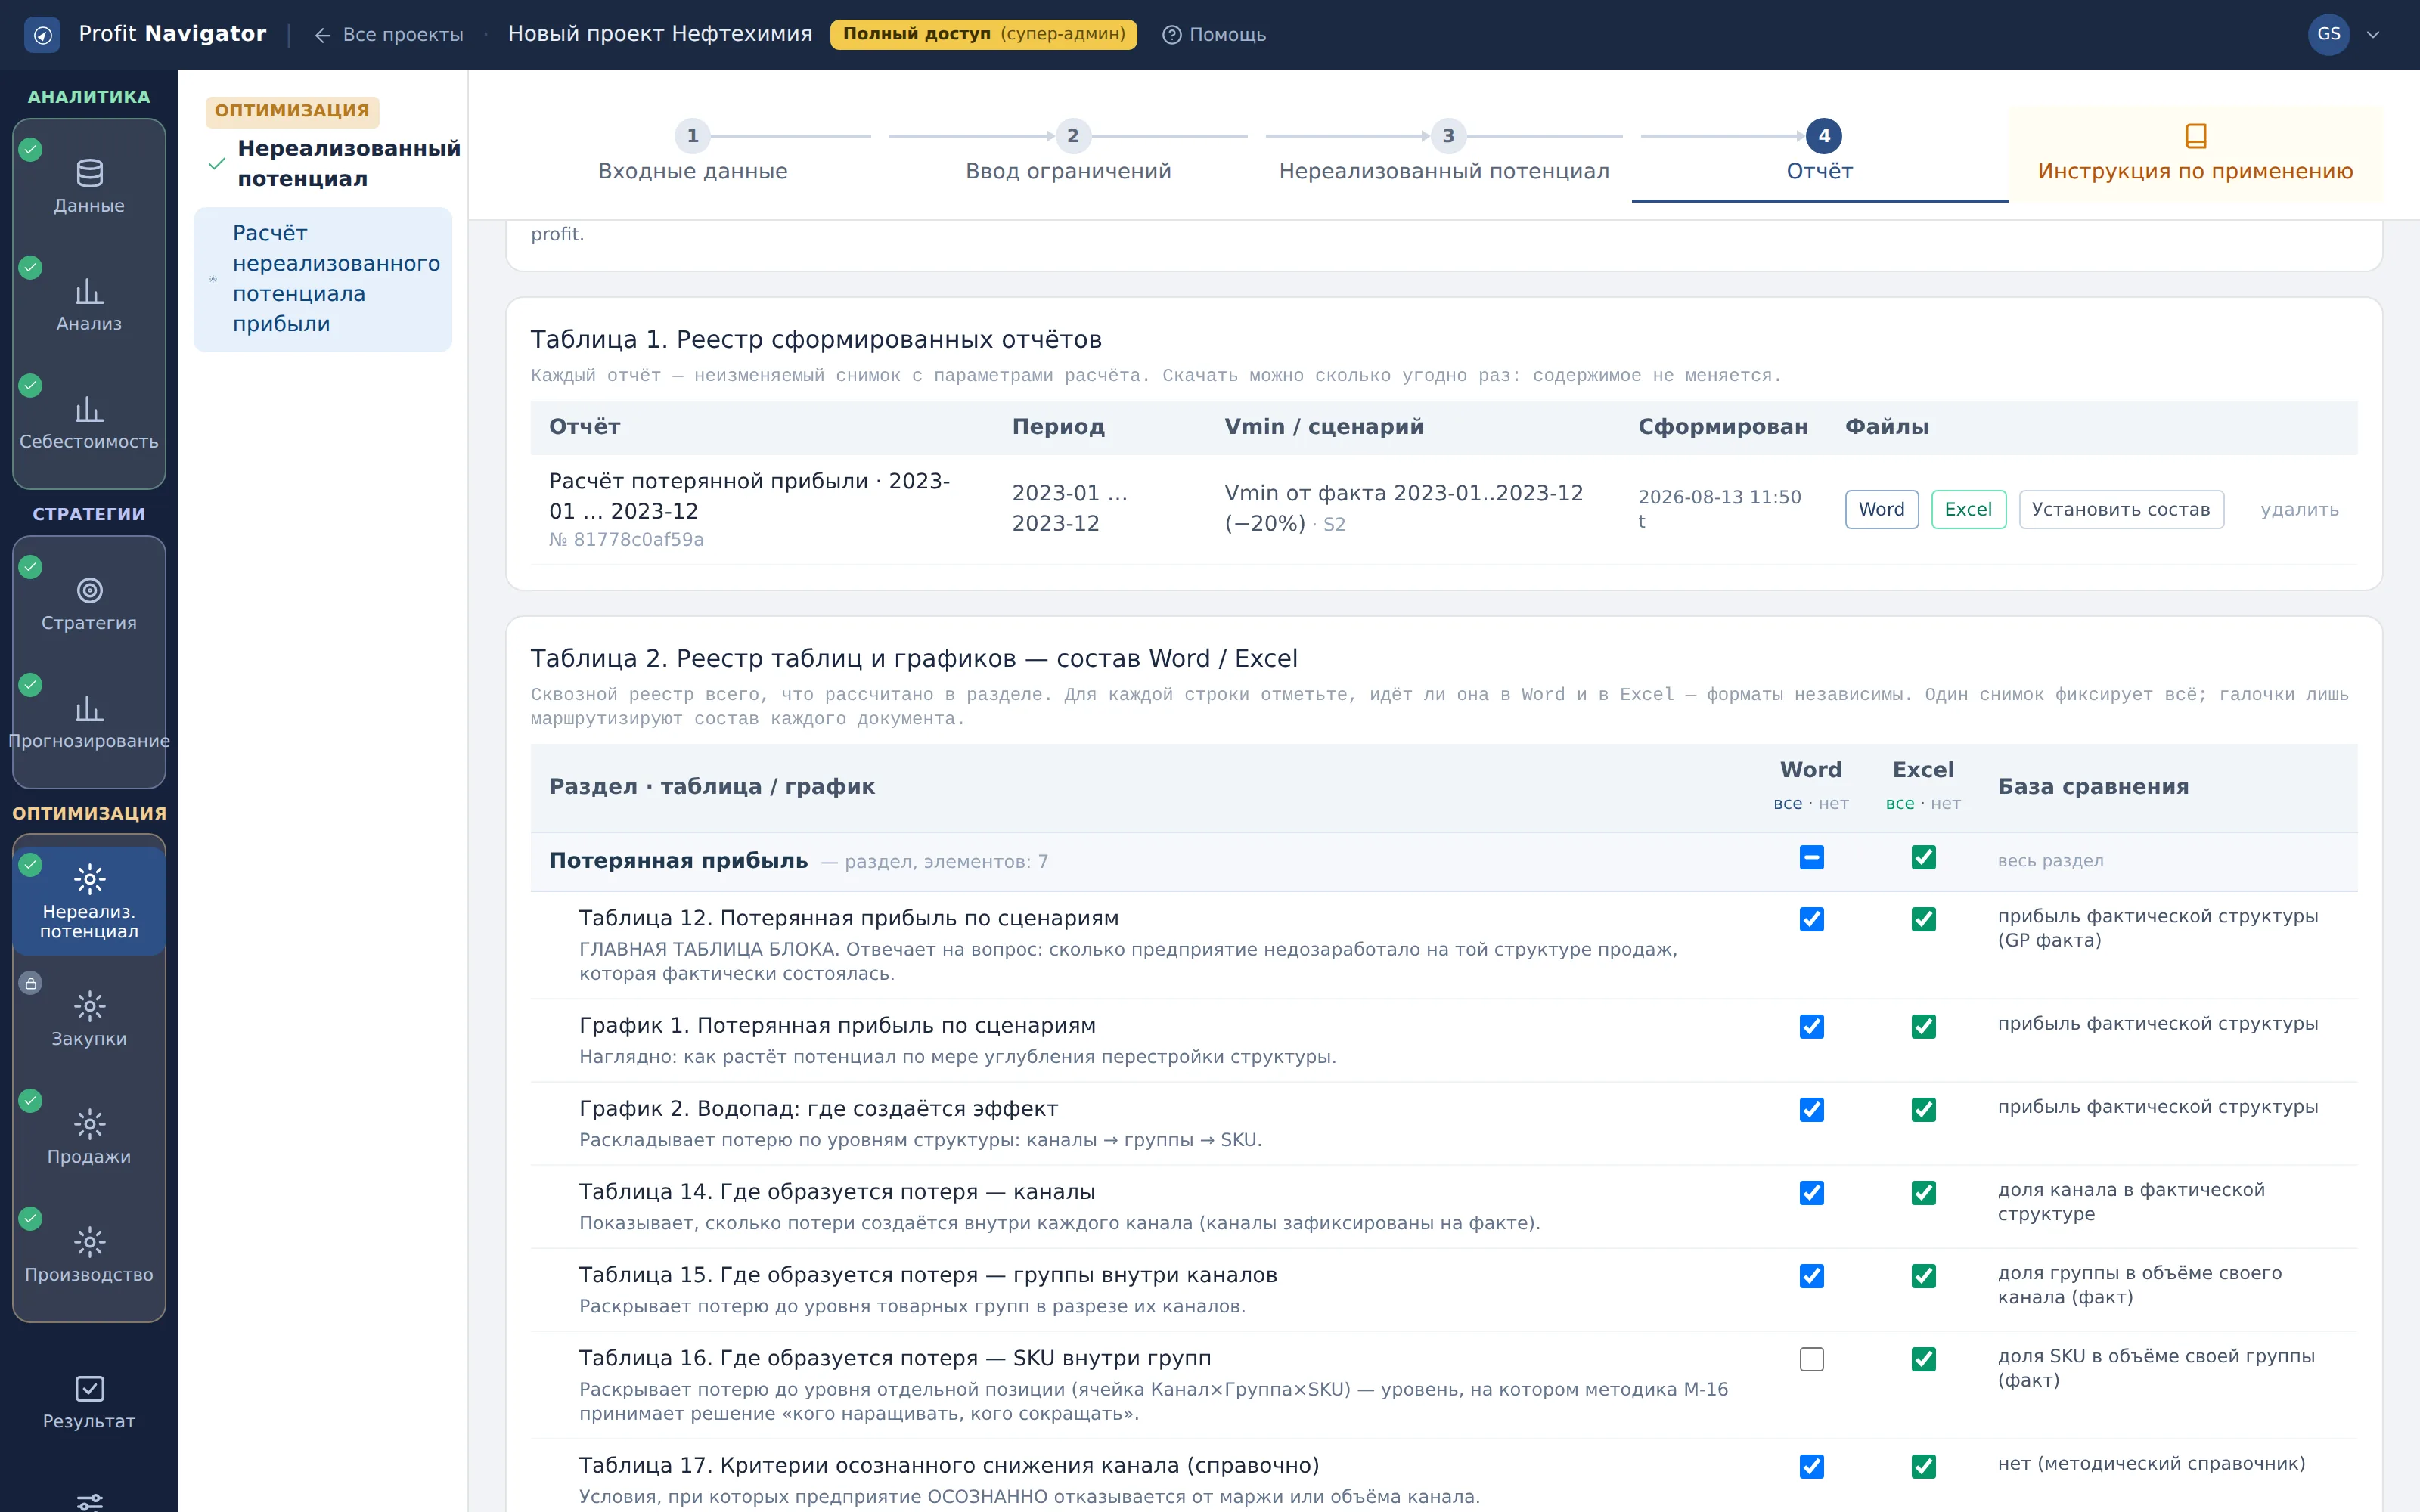
Task: Check Word for Таблица 16
Action: tap(1811, 1359)
